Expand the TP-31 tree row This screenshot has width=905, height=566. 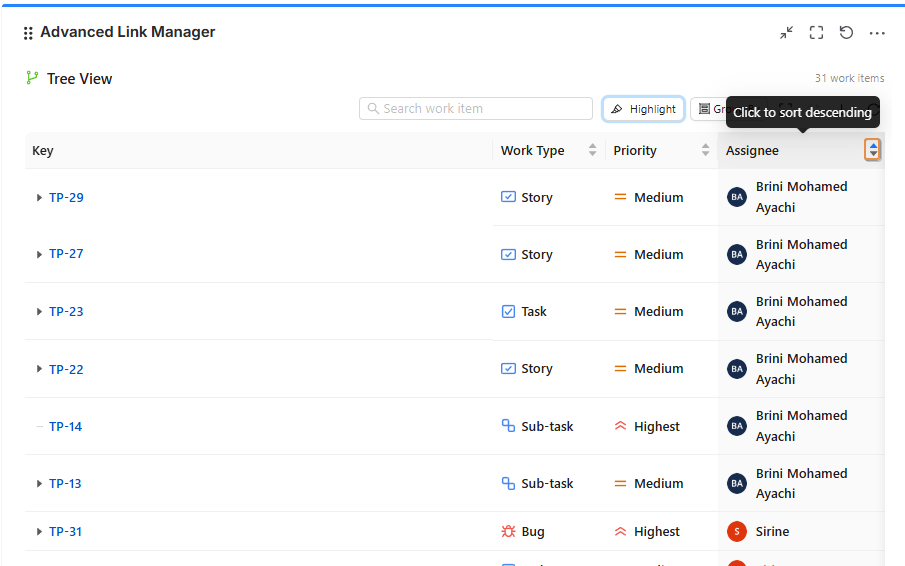[39, 532]
